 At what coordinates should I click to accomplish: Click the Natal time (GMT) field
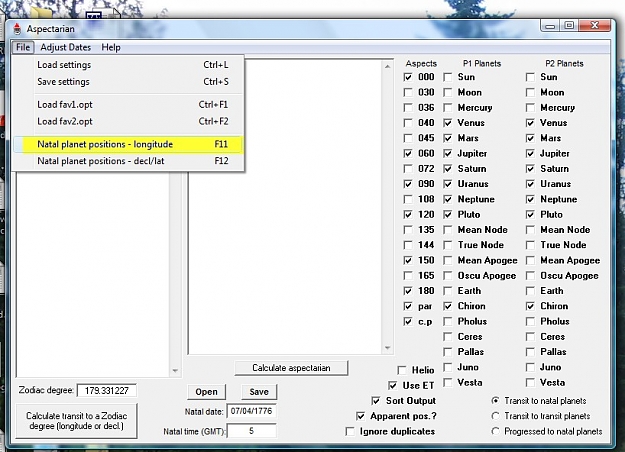[x=252, y=431]
